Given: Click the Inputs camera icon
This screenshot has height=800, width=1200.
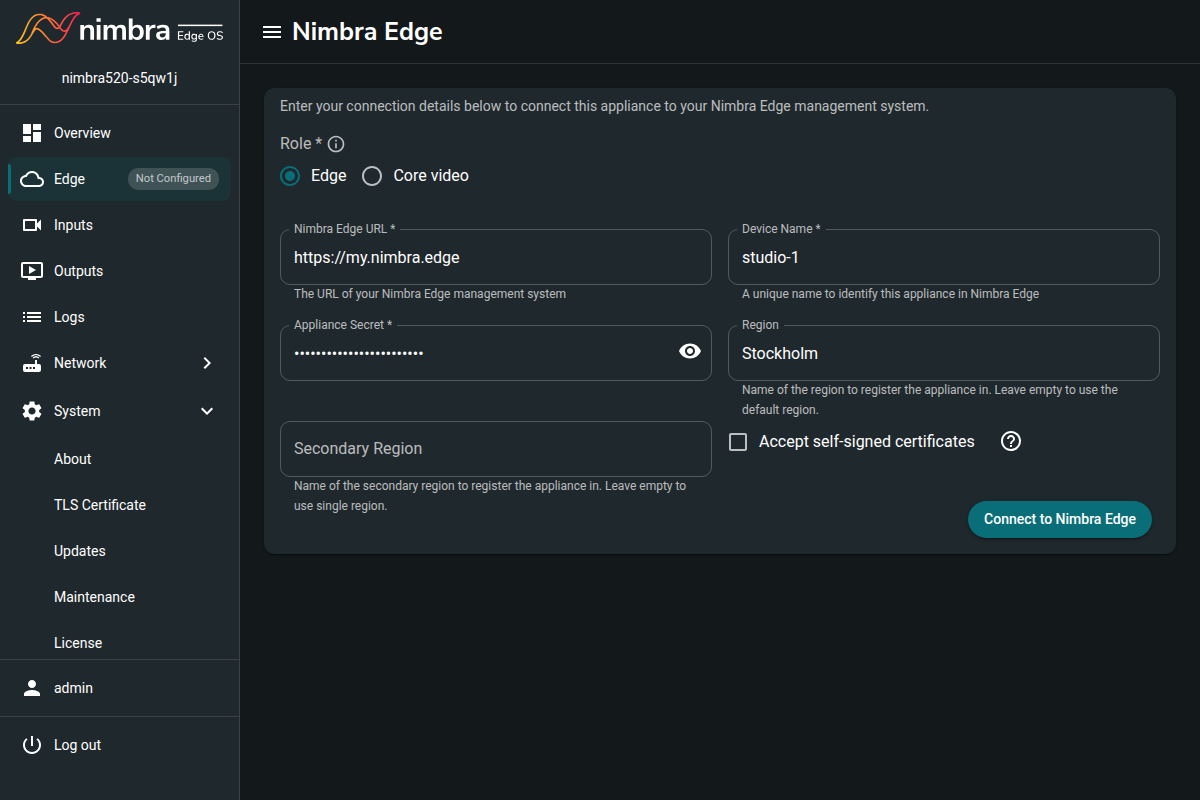Looking at the screenshot, I should [32, 225].
